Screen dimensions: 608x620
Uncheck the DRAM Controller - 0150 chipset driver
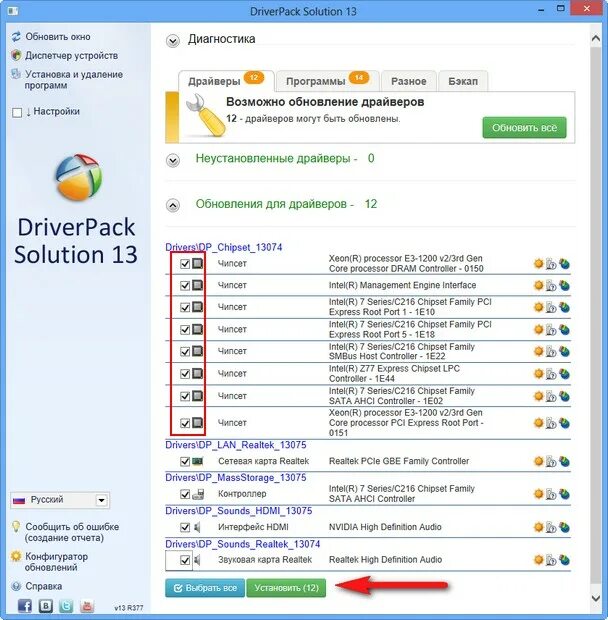[x=185, y=264]
